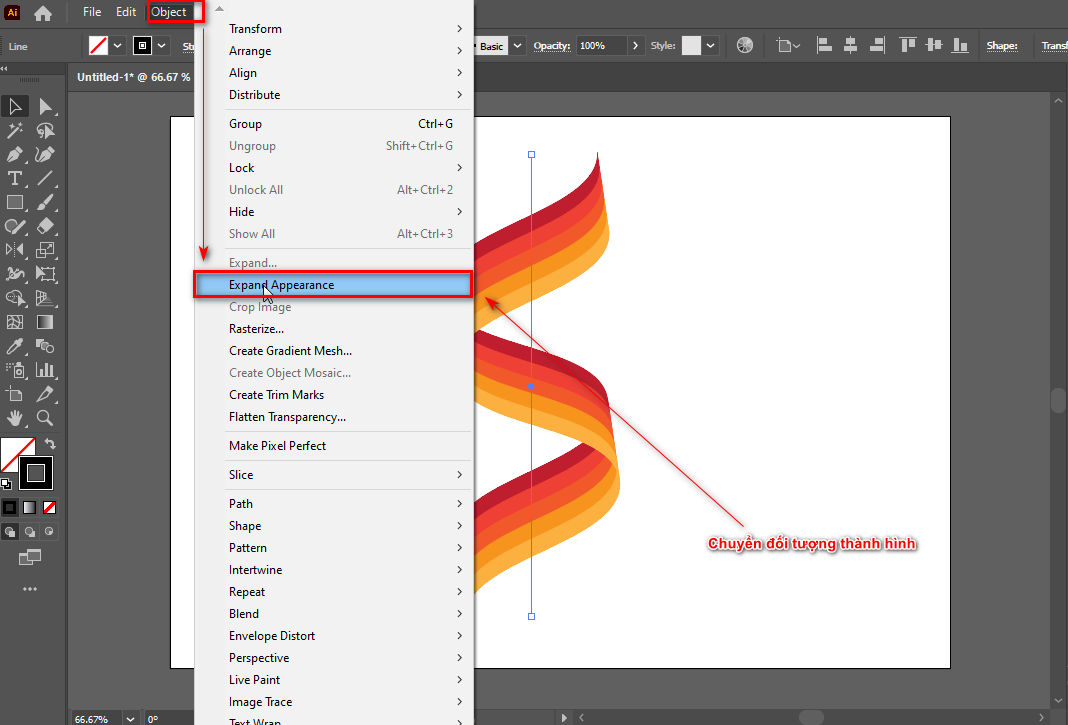Viewport: 1068px width, 725px height.
Task: Click the Opacity percentage field
Action: pyautogui.click(x=601, y=46)
